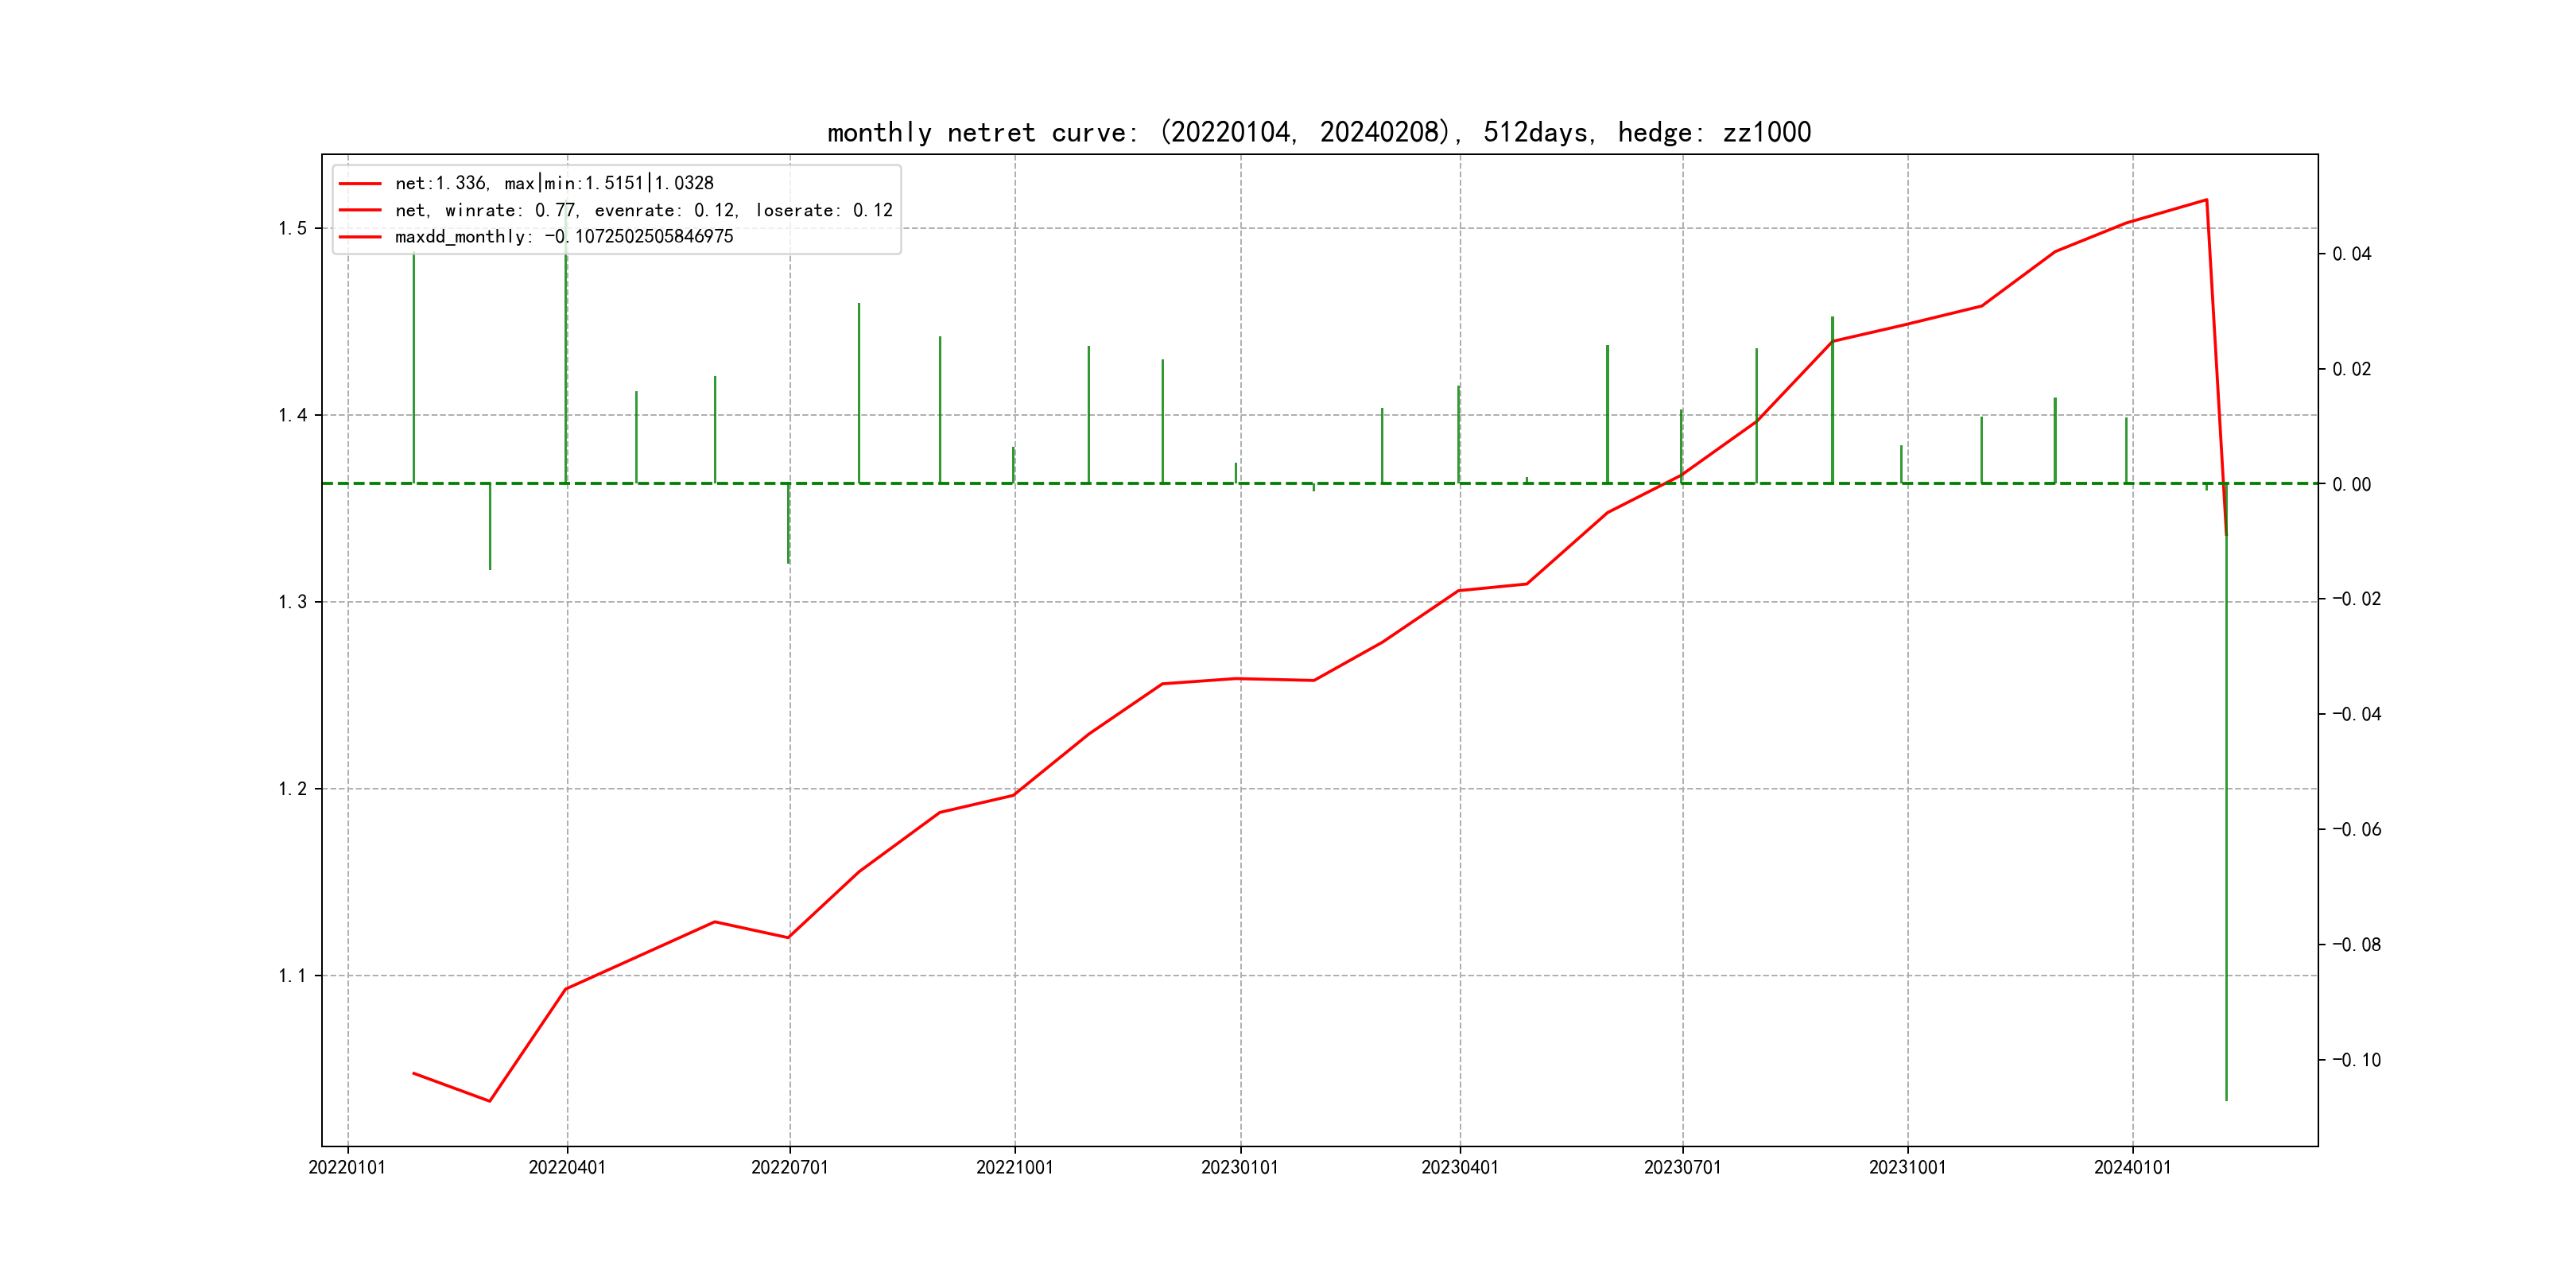Click the chart title text
The width and height of the screenshot is (2576, 1288).
pos(1318,132)
